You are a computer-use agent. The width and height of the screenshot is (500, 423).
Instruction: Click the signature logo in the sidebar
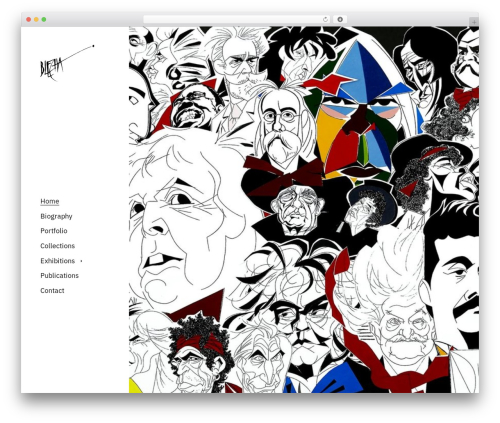67,63
